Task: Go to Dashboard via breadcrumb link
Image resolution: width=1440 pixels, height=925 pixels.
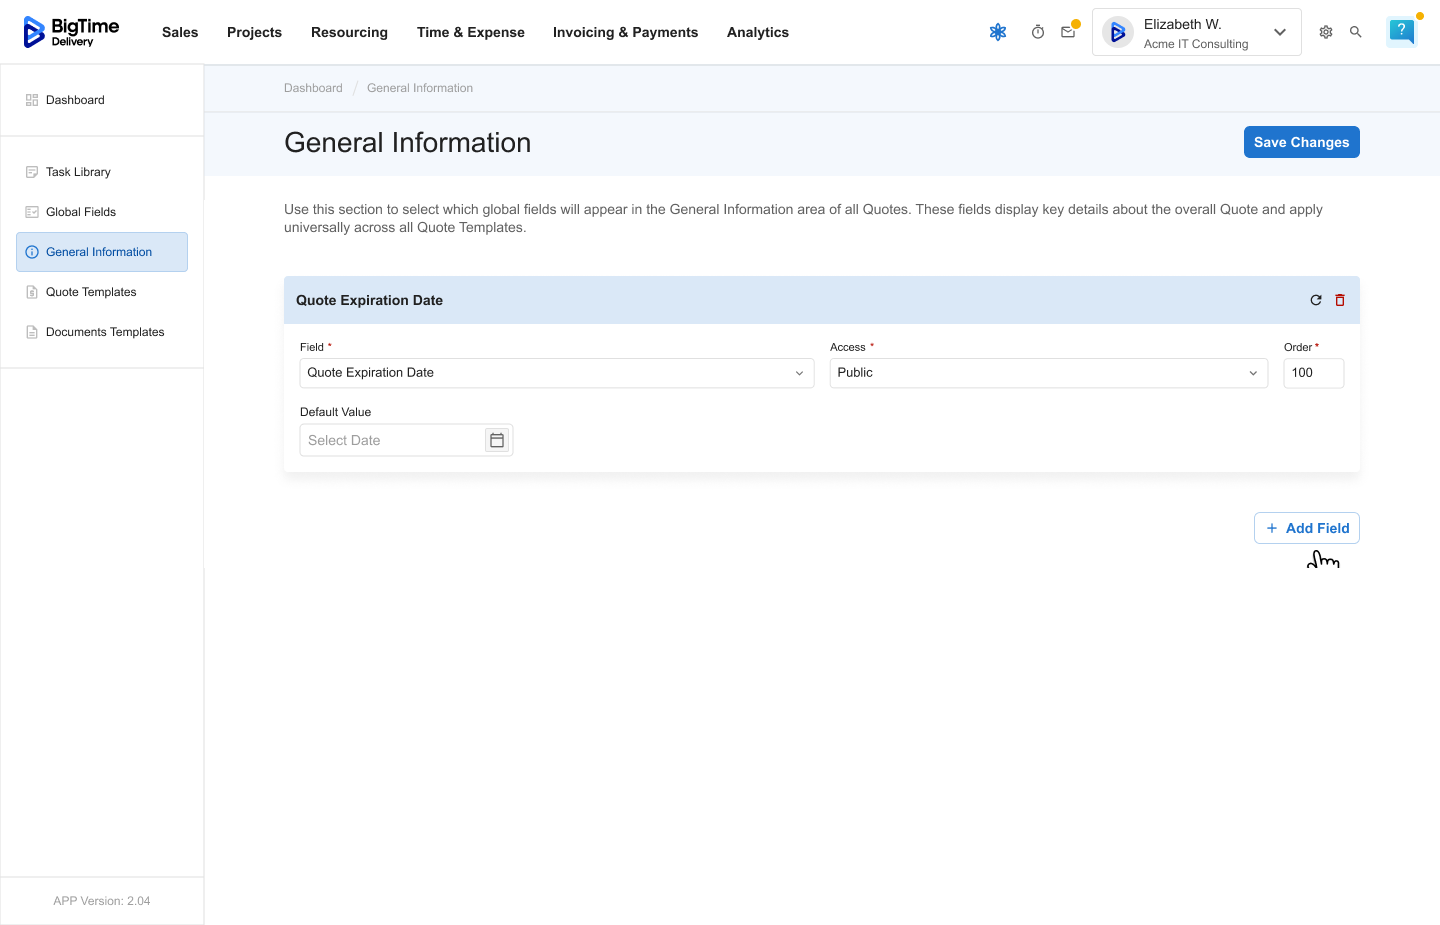Action: point(313,88)
